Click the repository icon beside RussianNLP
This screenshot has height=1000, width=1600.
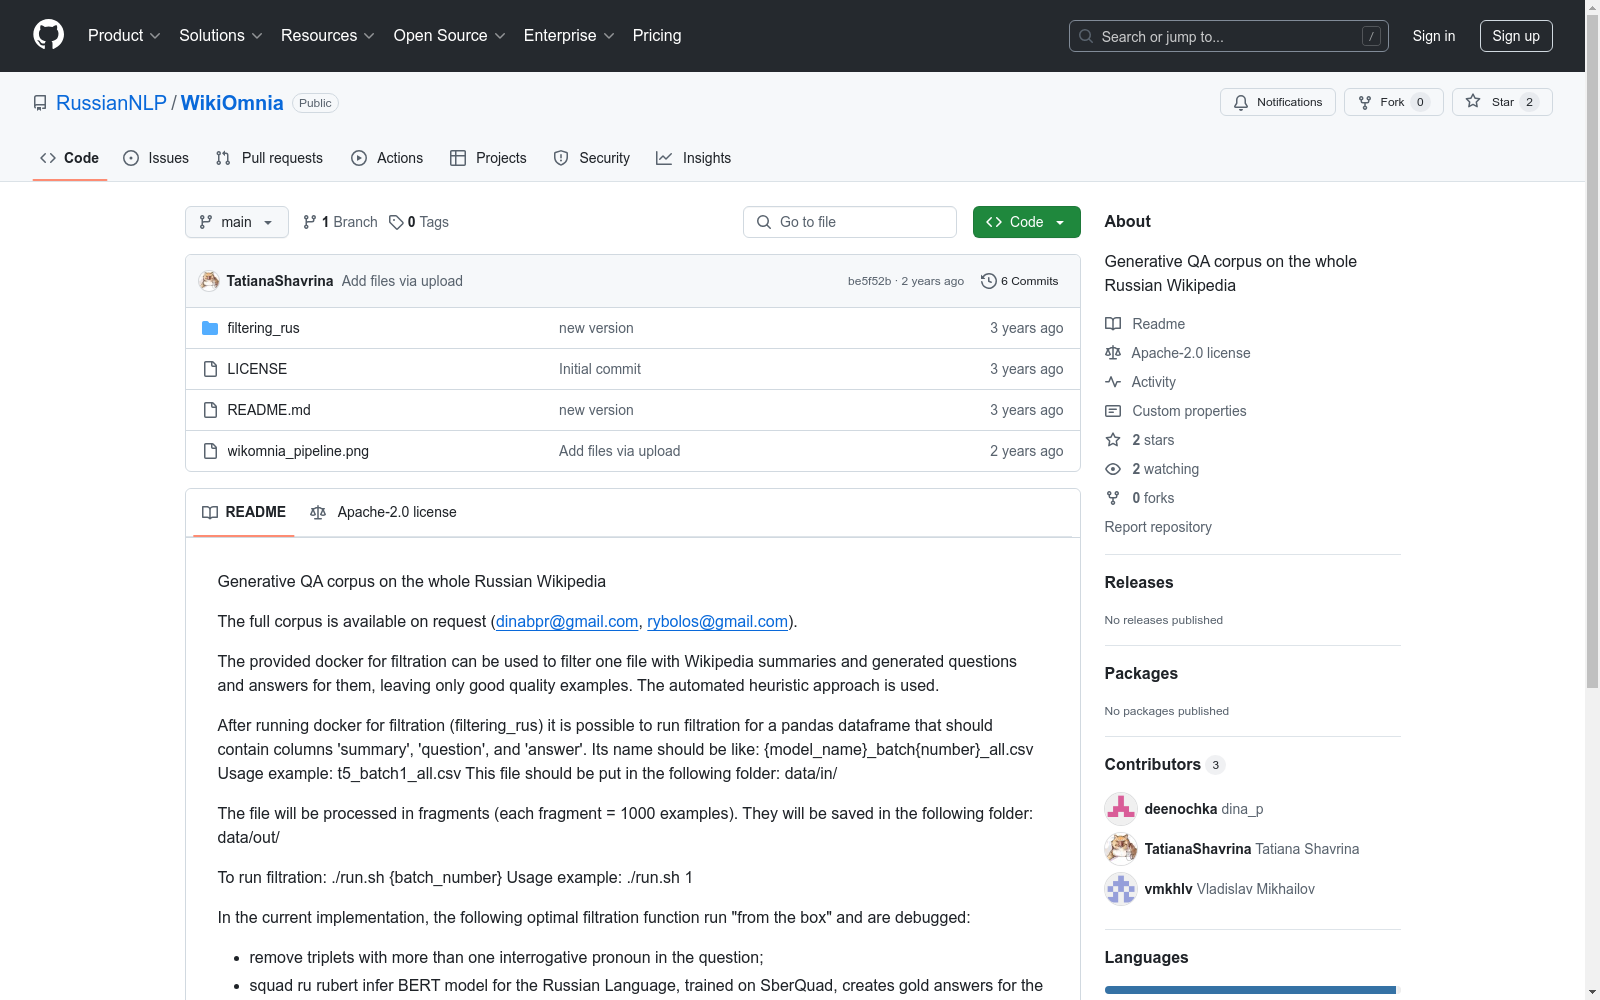click(40, 103)
